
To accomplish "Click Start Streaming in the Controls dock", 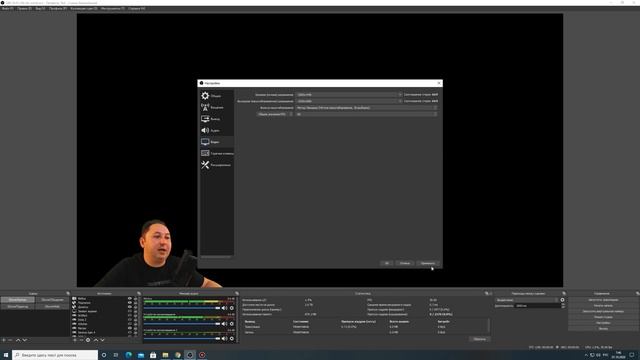I will [x=603, y=300].
